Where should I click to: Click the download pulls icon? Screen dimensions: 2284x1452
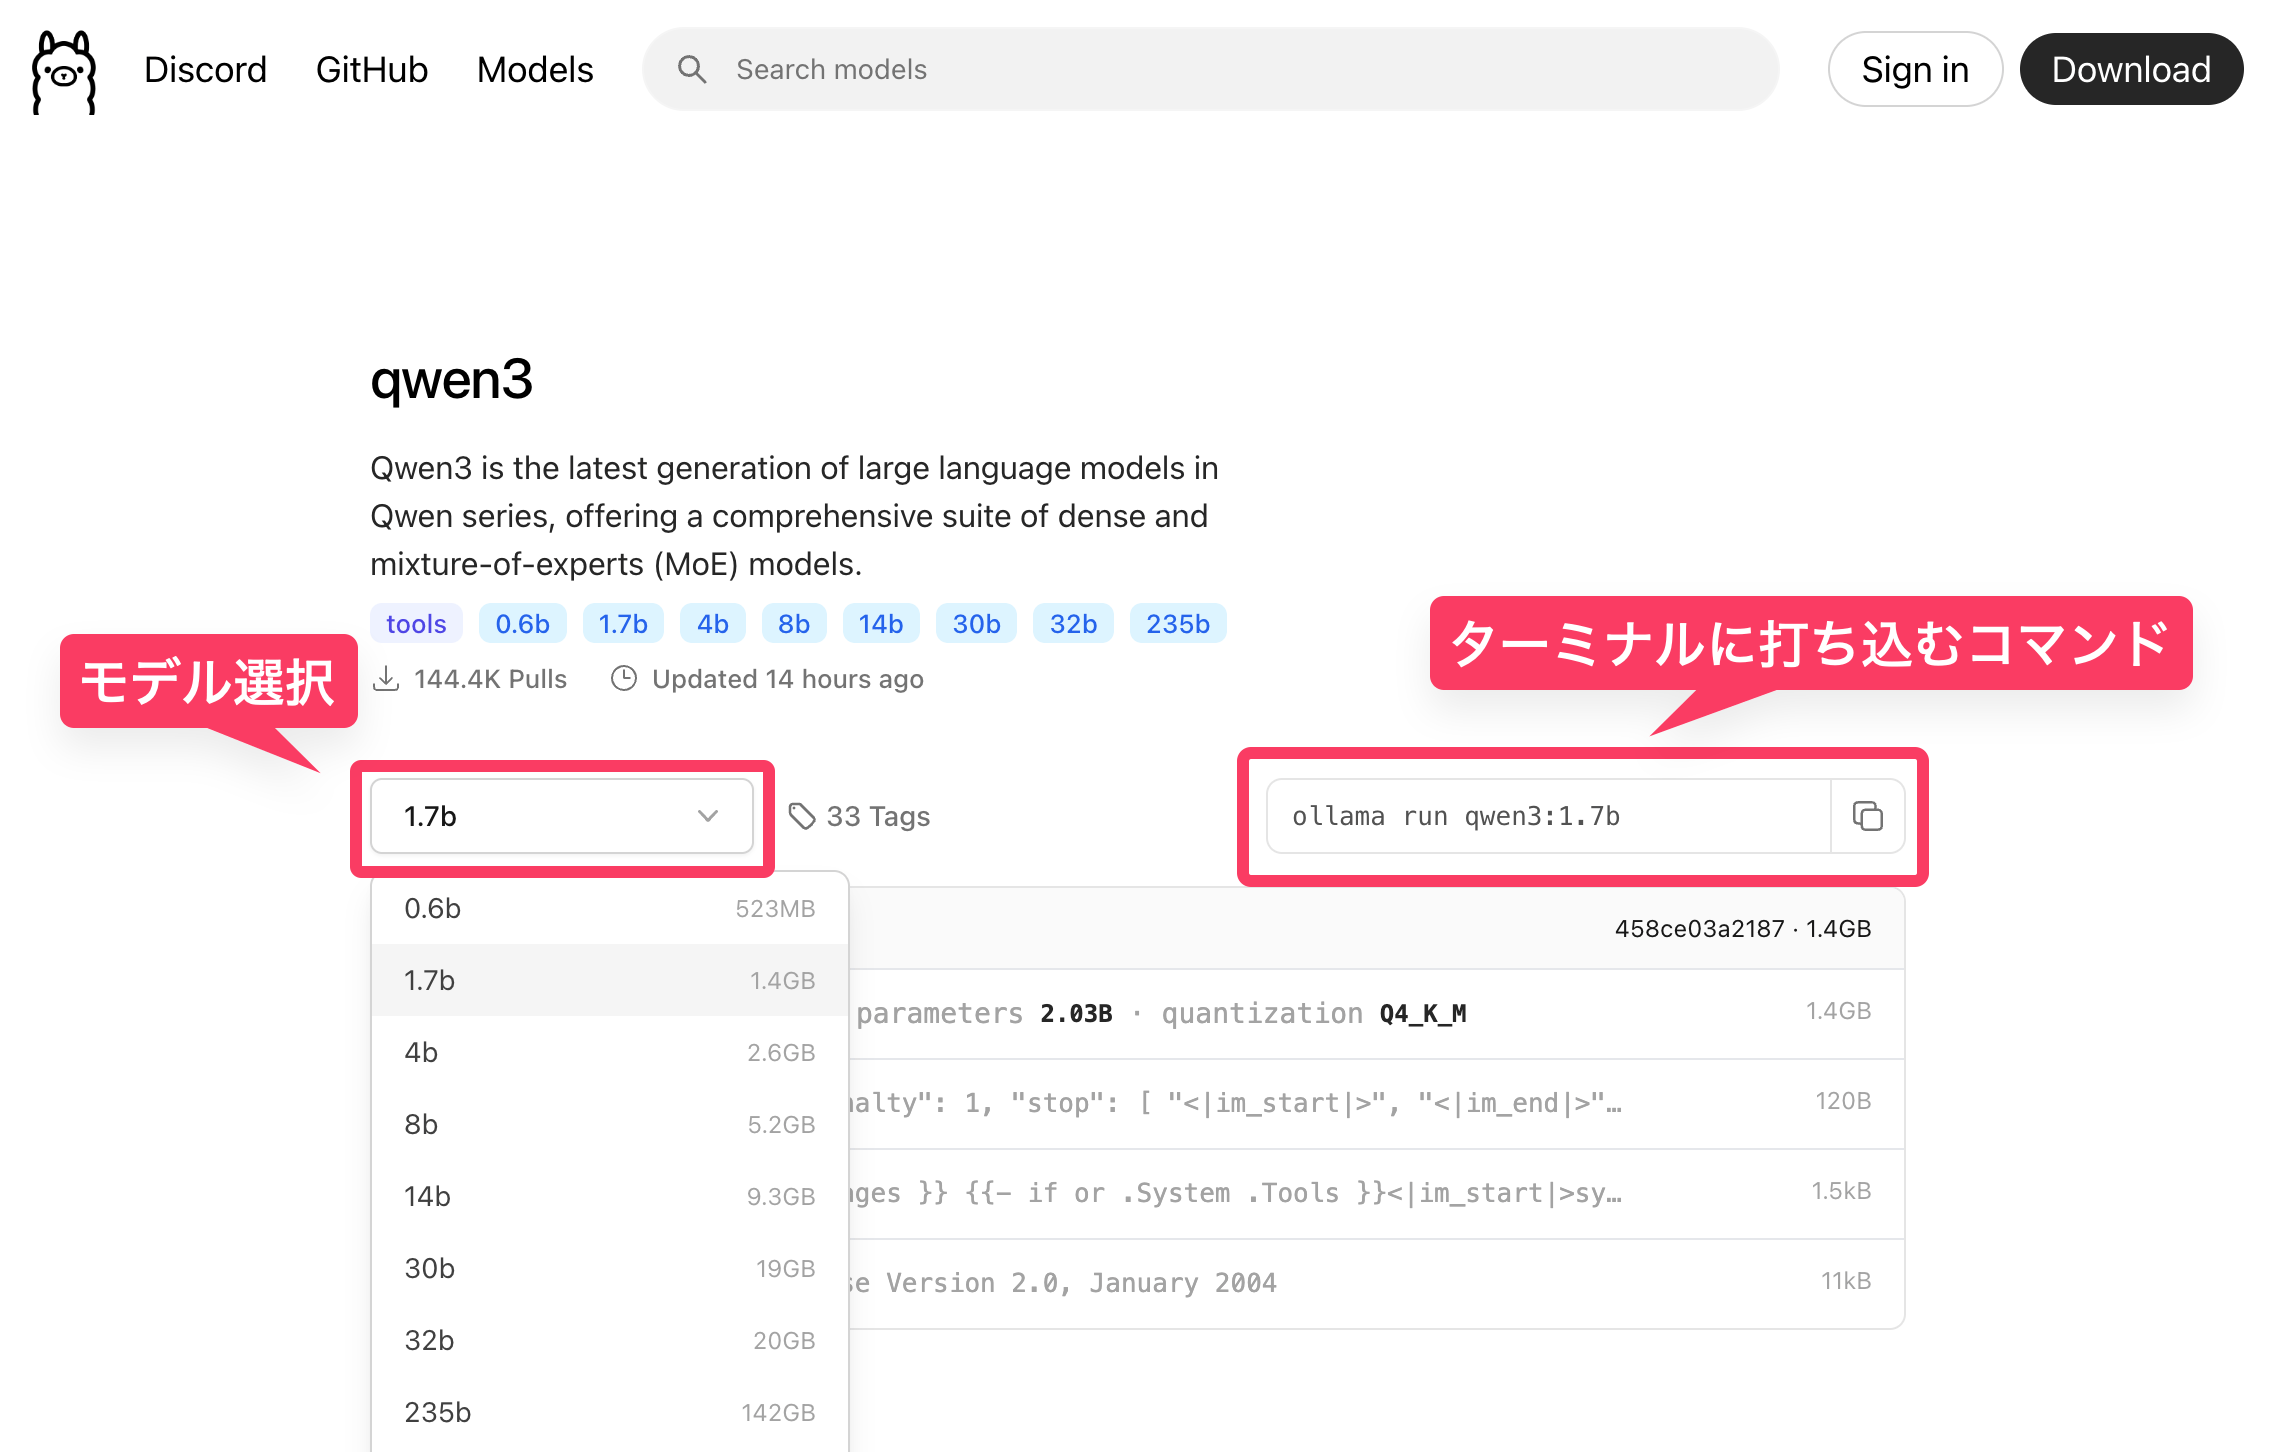click(x=386, y=679)
